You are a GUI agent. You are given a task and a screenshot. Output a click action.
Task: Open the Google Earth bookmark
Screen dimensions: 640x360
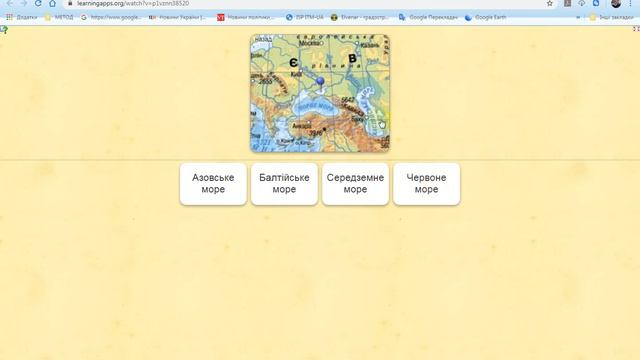tap(486, 17)
